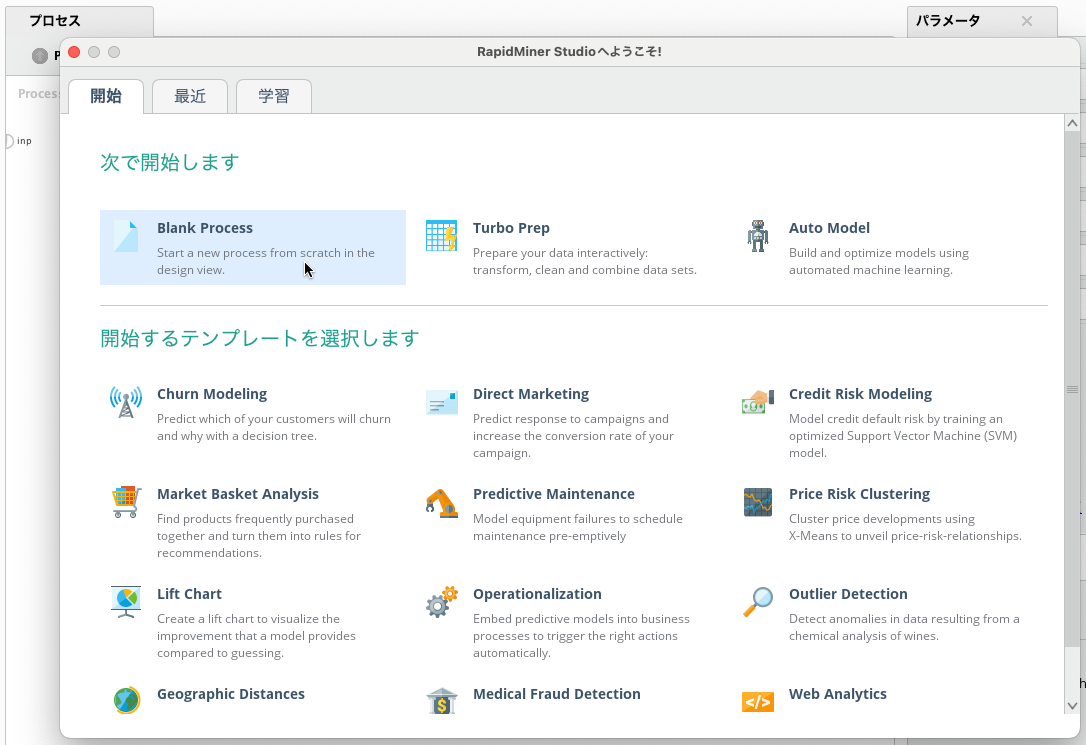Open the Geographic Distances template title
This screenshot has width=1086, height=745.
(231, 694)
